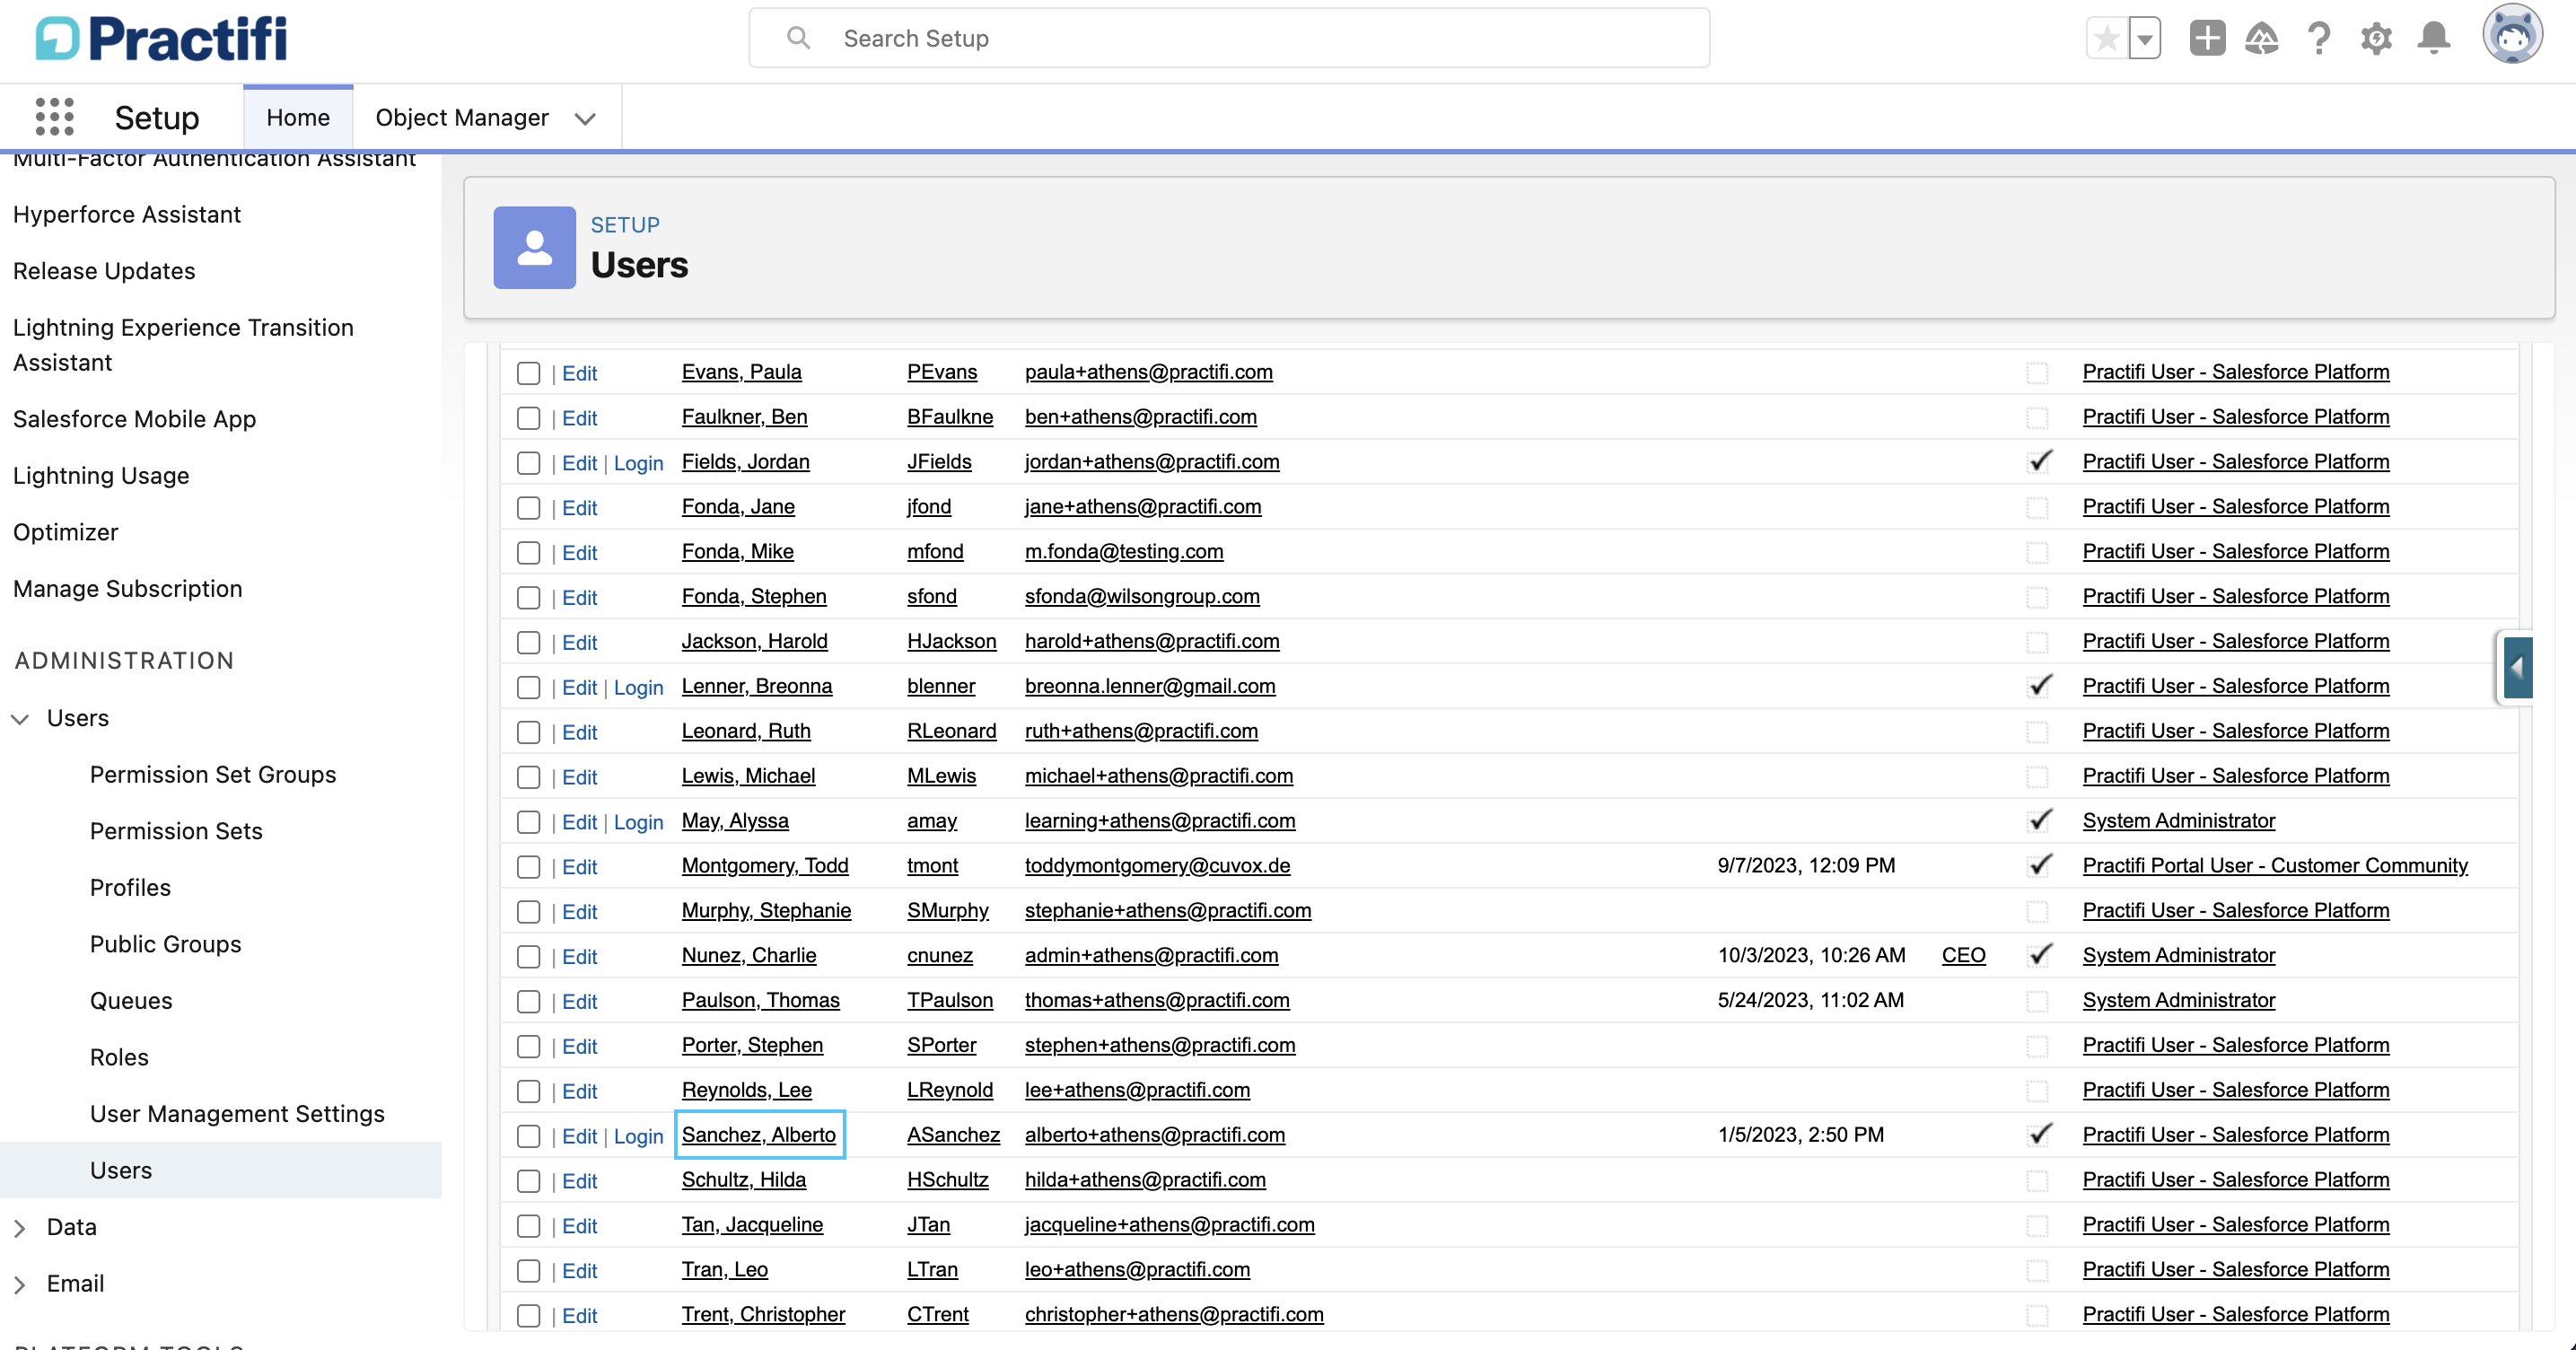Image resolution: width=2576 pixels, height=1350 pixels.
Task: Open User Management Settings
Action: (x=237, y=1113)
